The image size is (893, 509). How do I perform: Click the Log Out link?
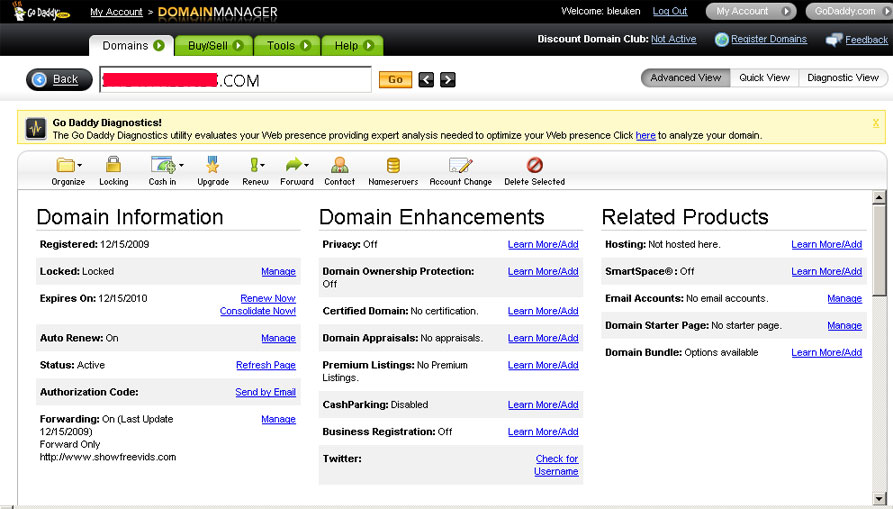coord(670,11)
